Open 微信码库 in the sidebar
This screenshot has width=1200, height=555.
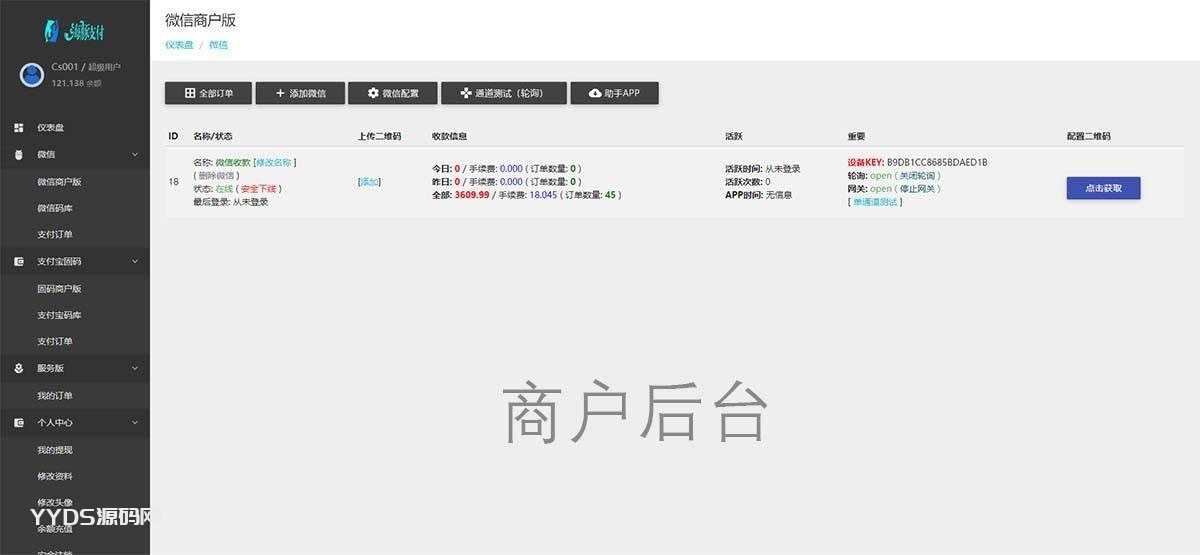54,208
